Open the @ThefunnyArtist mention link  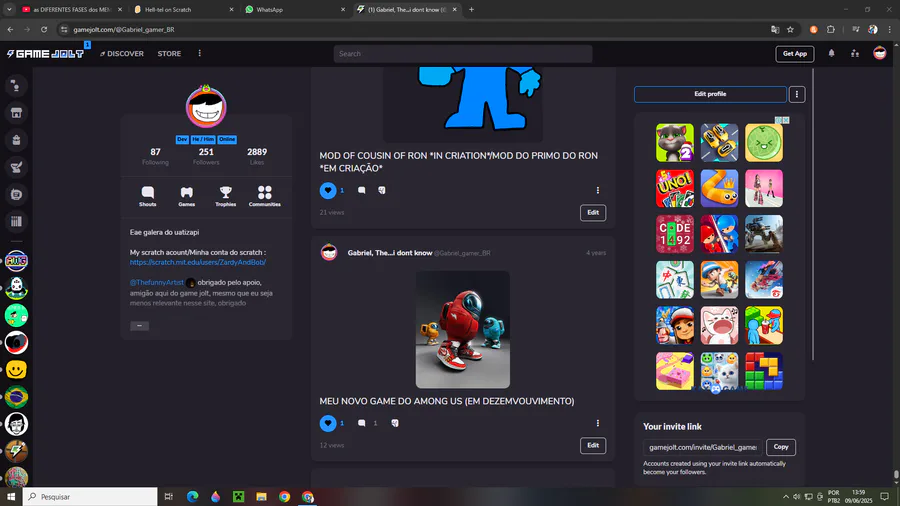click(x=157, y=282)
